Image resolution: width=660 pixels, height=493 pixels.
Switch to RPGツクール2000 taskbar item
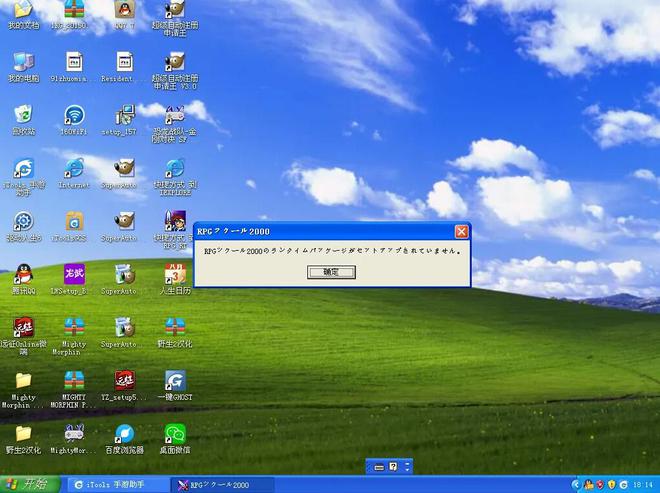(223, 485)
